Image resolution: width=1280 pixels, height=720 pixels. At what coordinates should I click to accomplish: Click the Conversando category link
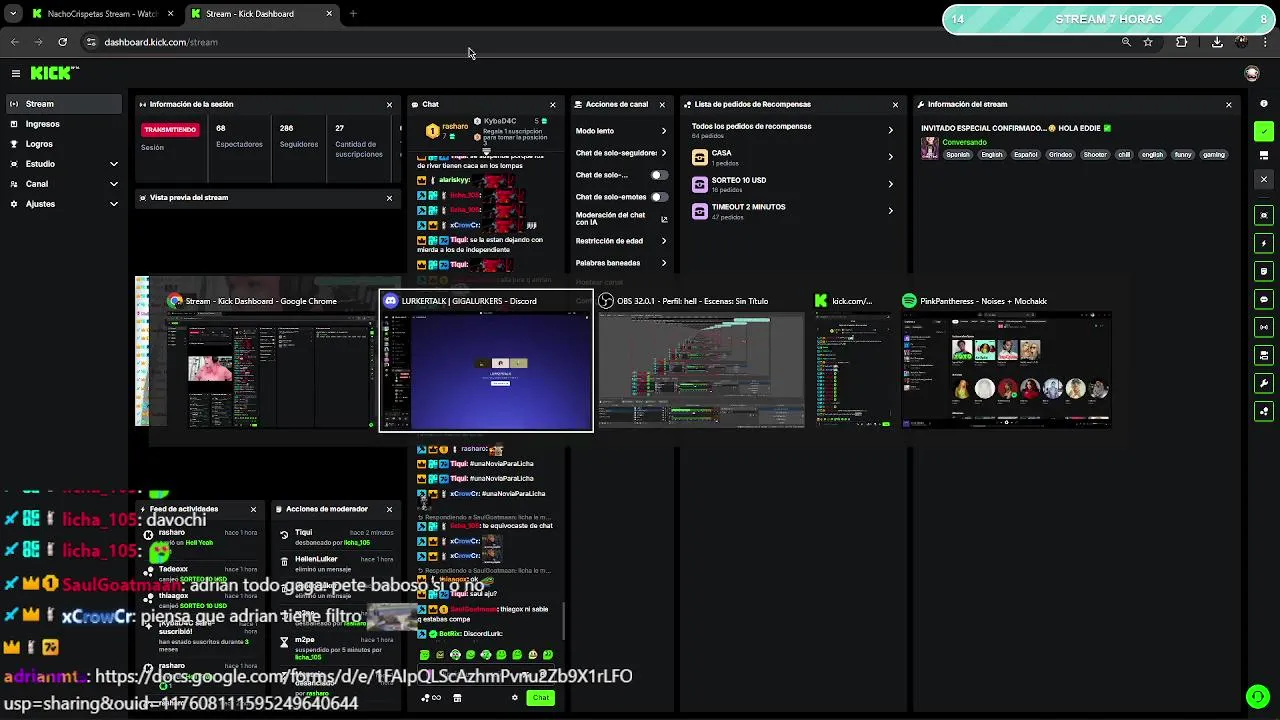point(964,142)
